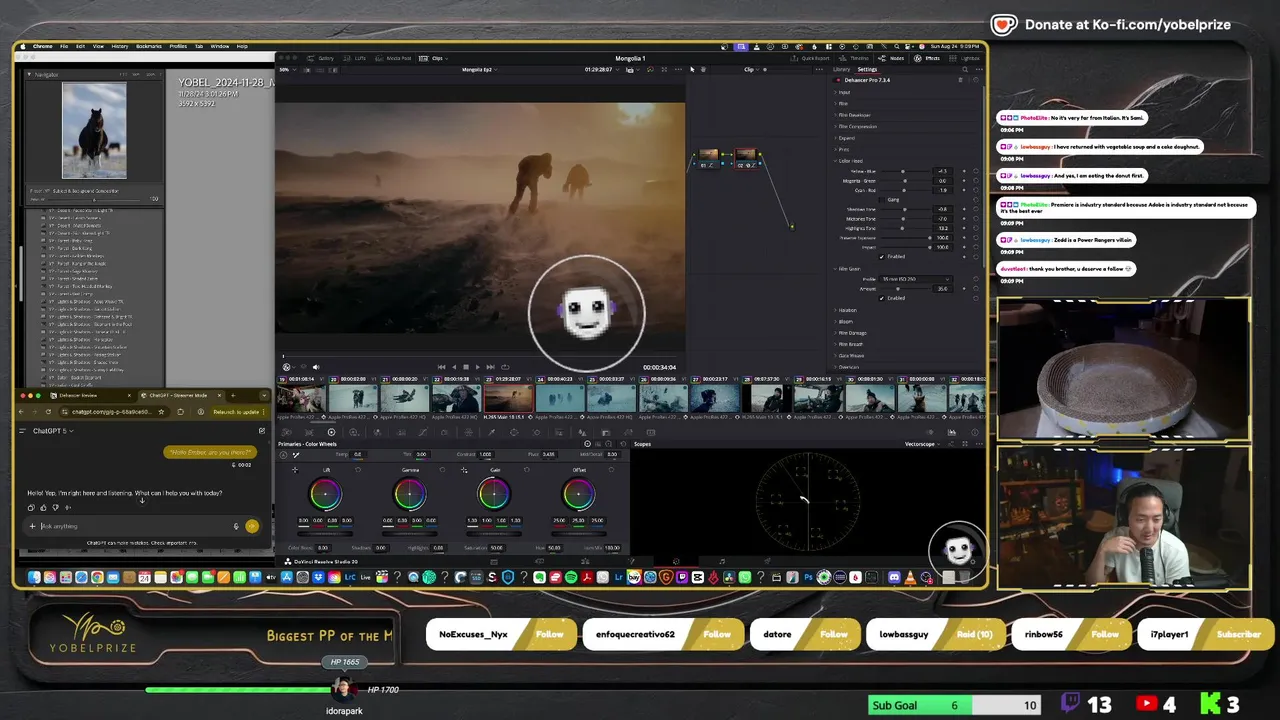Viewport: 1280px width, 720px height.
Task: Click the Gain color wheel
Action: tap(493, 494)
